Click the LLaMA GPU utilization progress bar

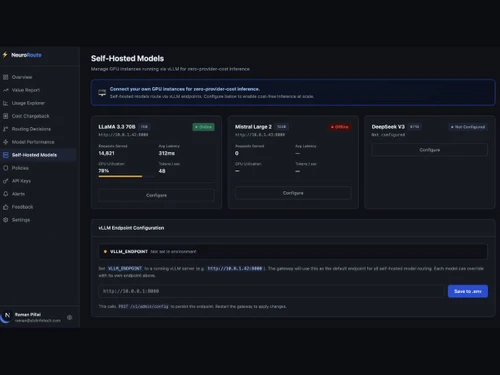(126, 176)
